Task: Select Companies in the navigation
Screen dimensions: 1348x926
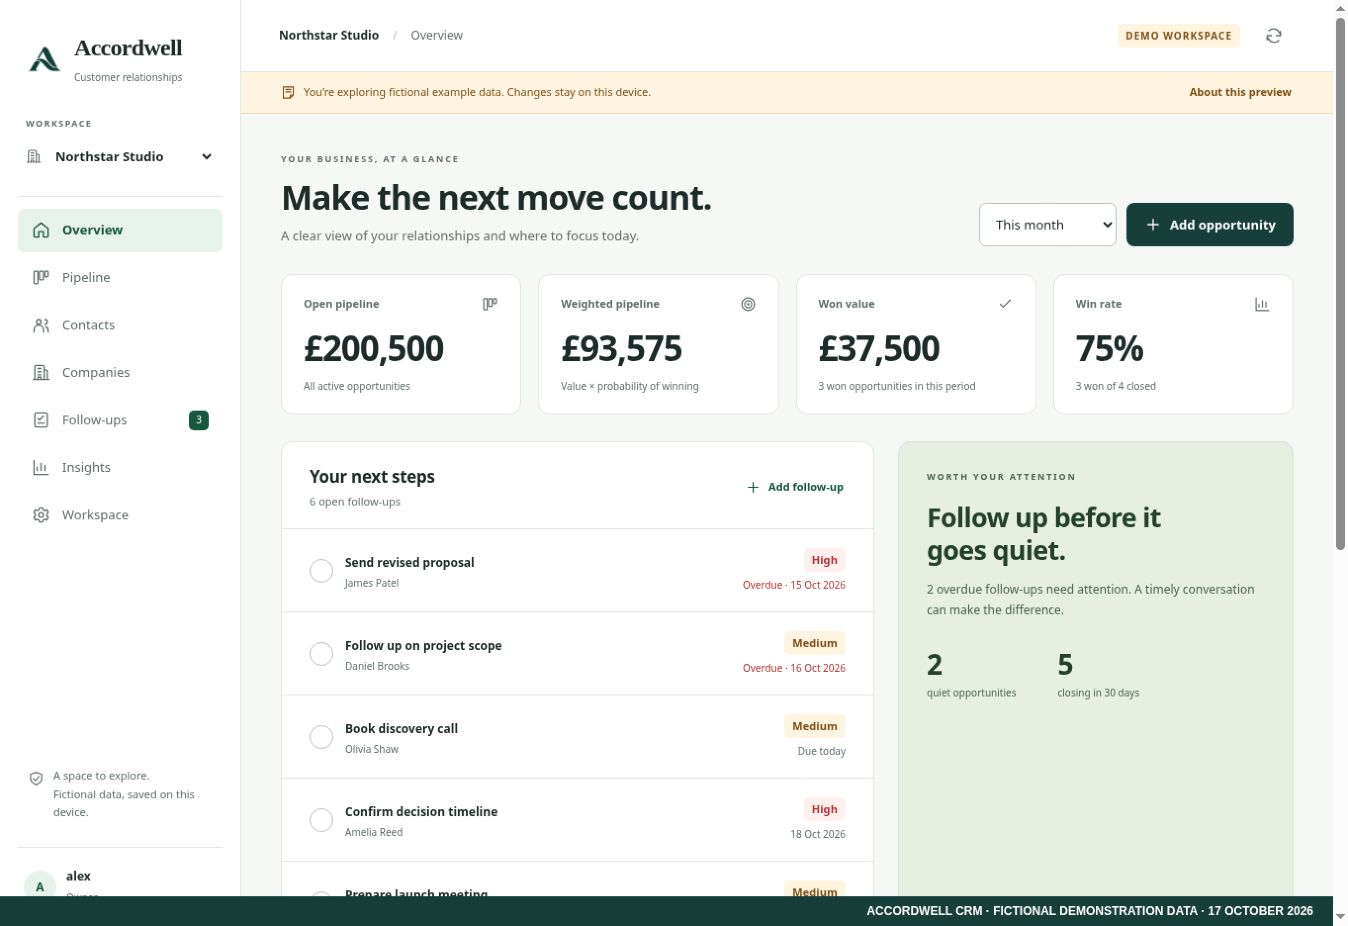Action: click(x=120, y=372)
